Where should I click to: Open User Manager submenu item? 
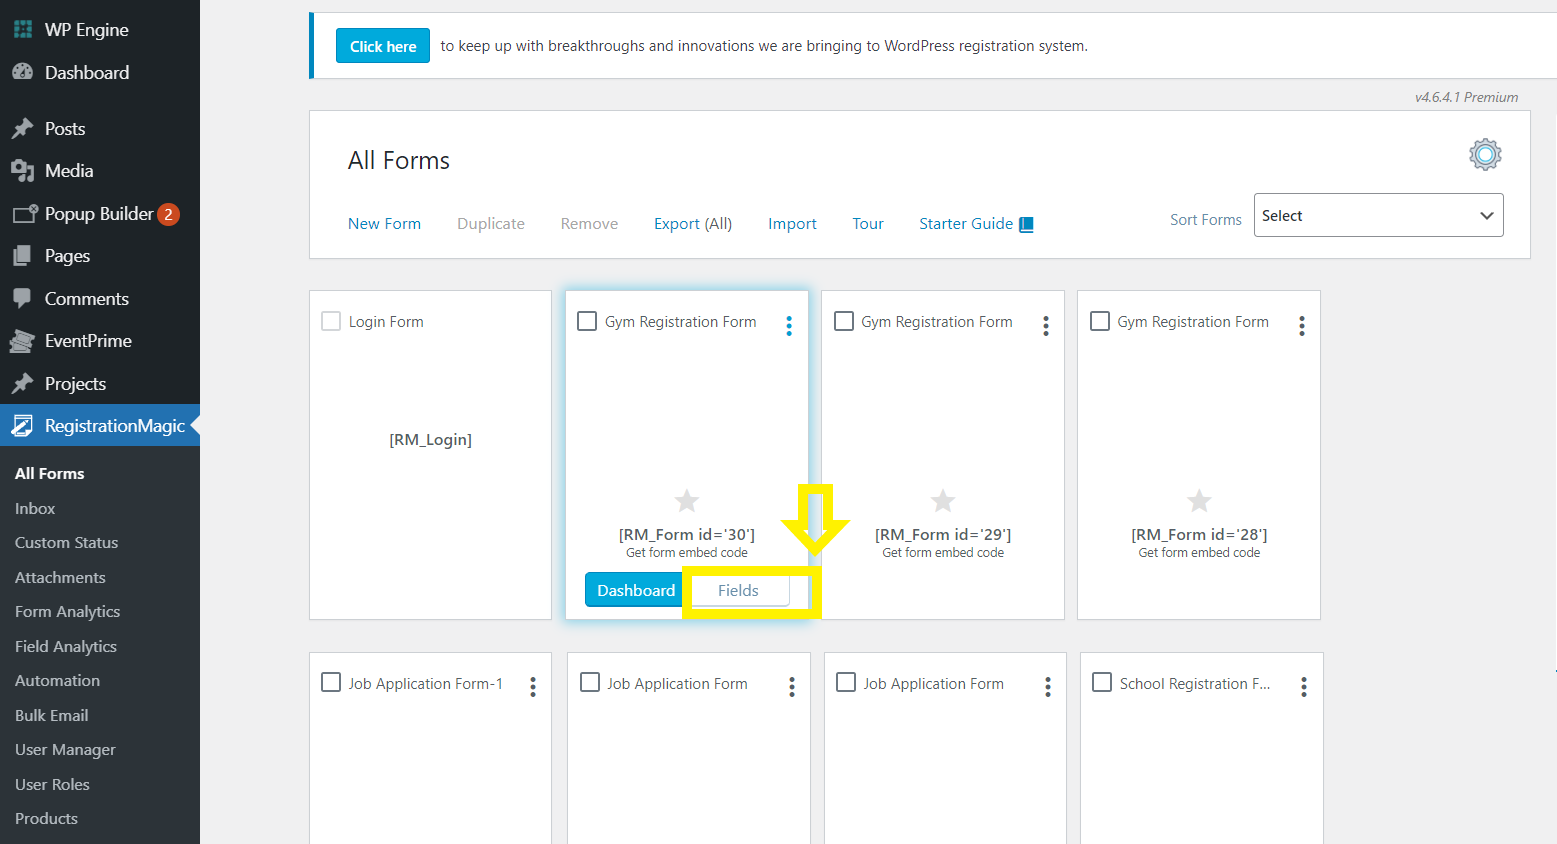pos(65,750)
